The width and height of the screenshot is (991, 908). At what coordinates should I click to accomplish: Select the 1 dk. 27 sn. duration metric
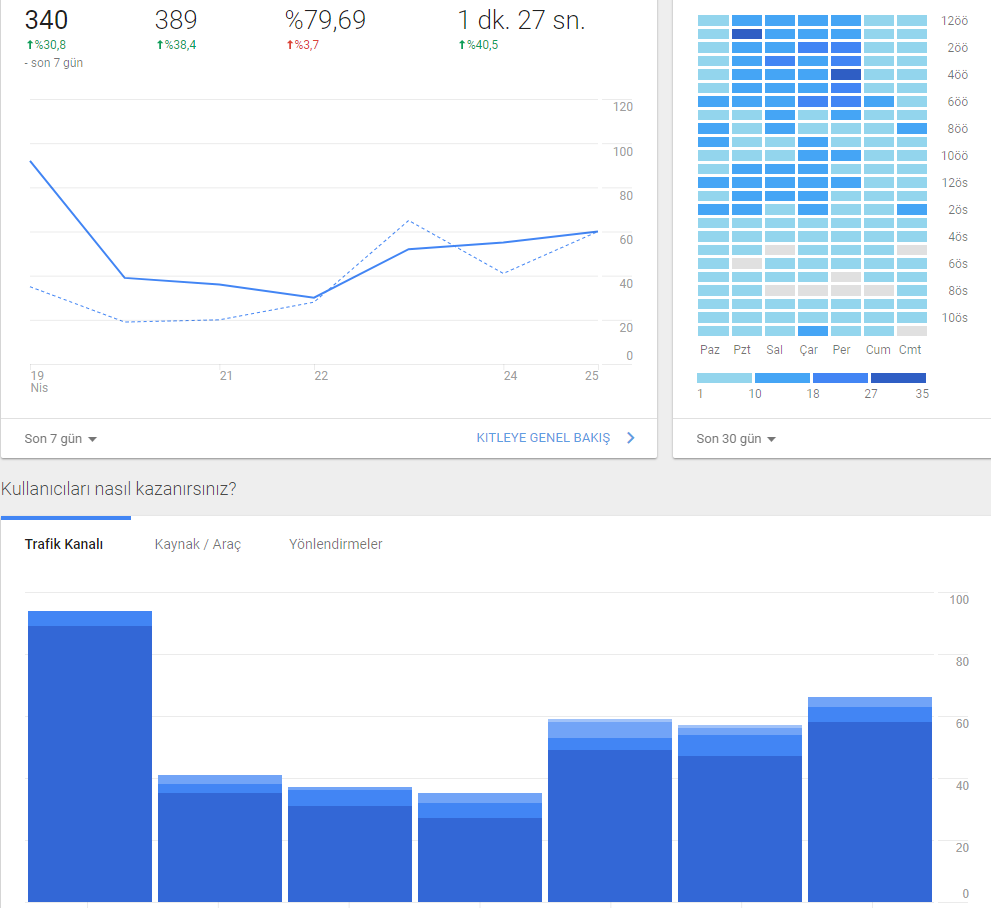521,20
